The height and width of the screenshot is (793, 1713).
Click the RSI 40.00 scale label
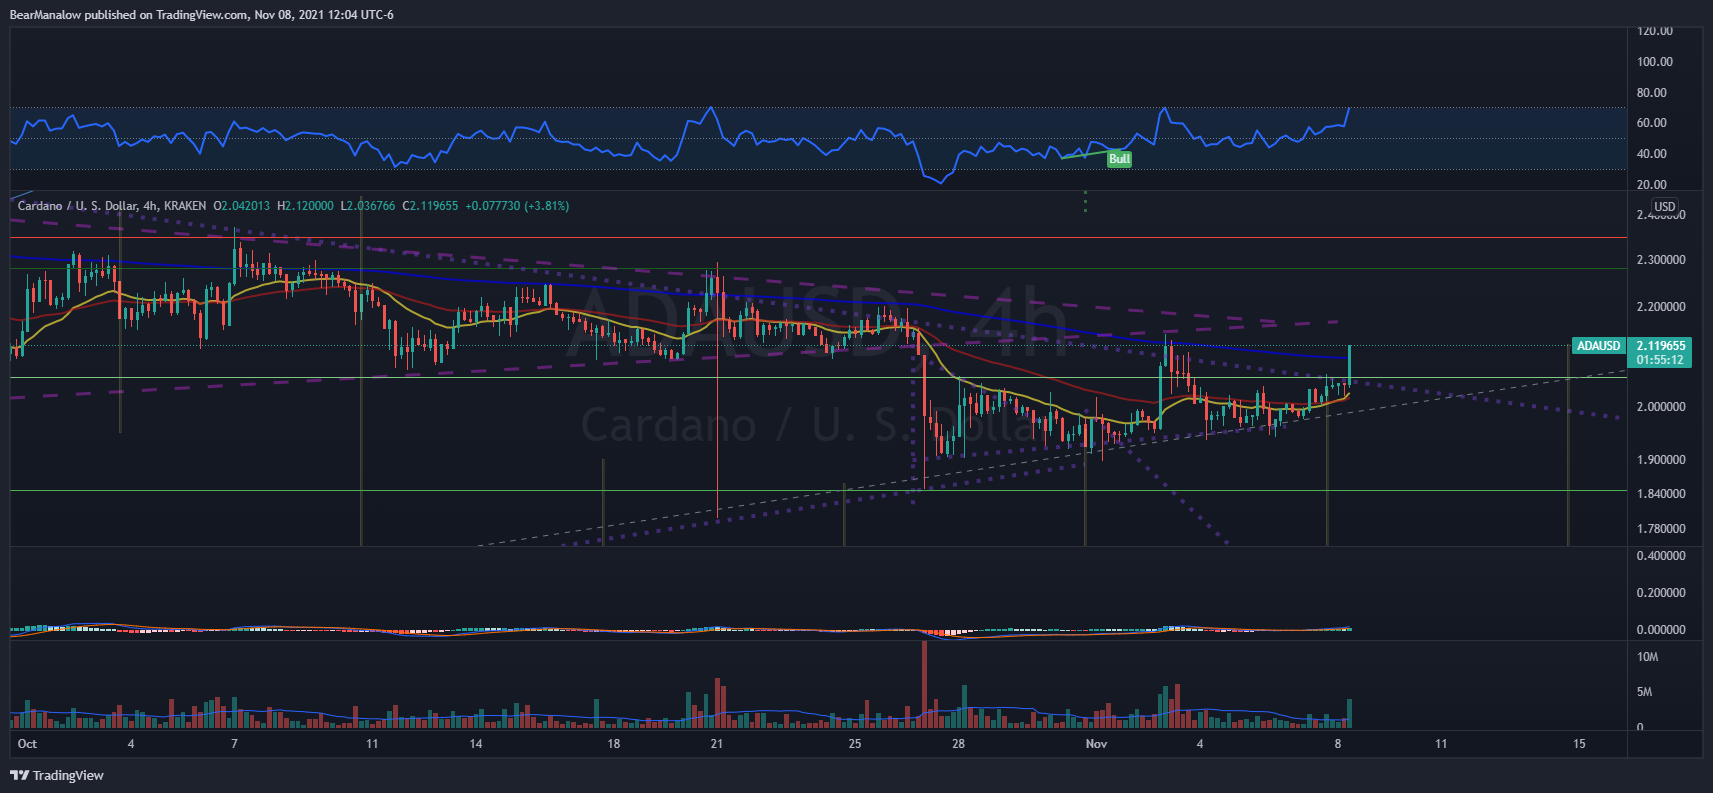tap(1652, 154)
